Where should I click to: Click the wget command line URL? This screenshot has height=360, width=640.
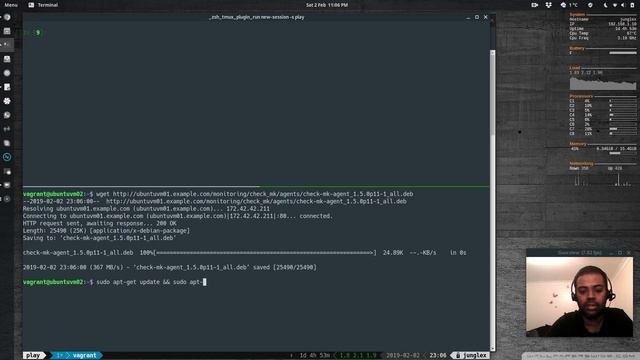263,194
